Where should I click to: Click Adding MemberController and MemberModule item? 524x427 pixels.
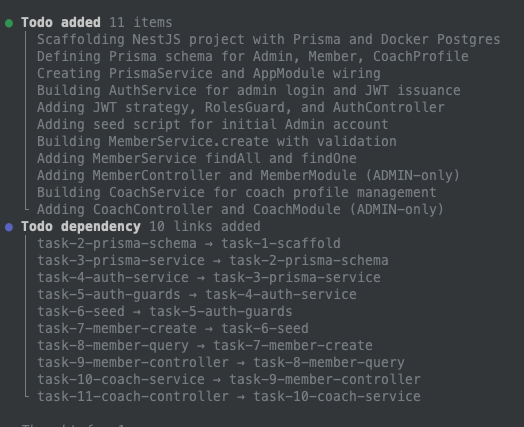pyautogui.click(x=248, y=175)
